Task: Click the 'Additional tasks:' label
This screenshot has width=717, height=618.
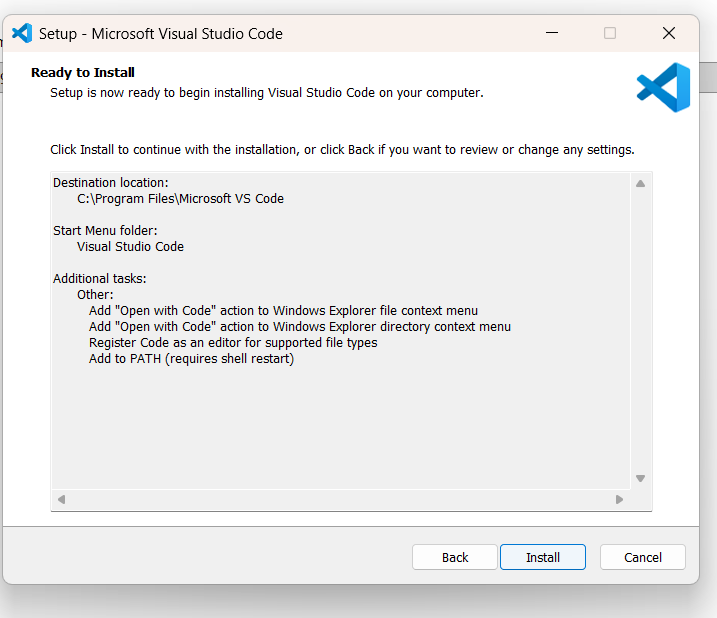Action: (x=100, y=279)
